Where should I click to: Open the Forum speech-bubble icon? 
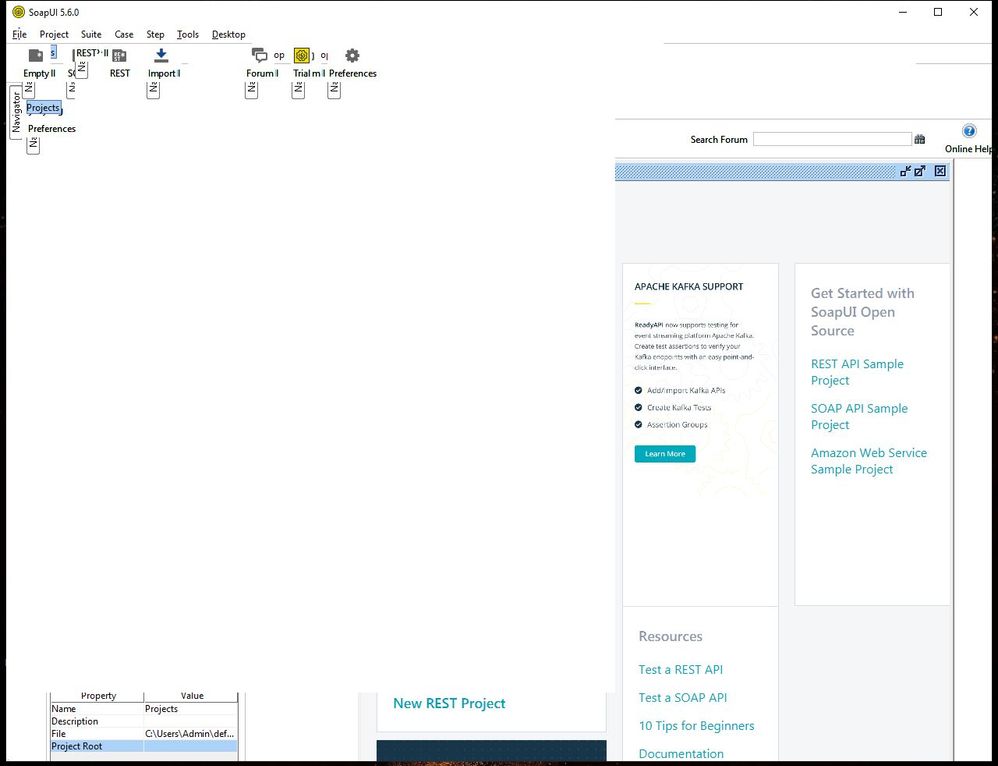(259, 56)
